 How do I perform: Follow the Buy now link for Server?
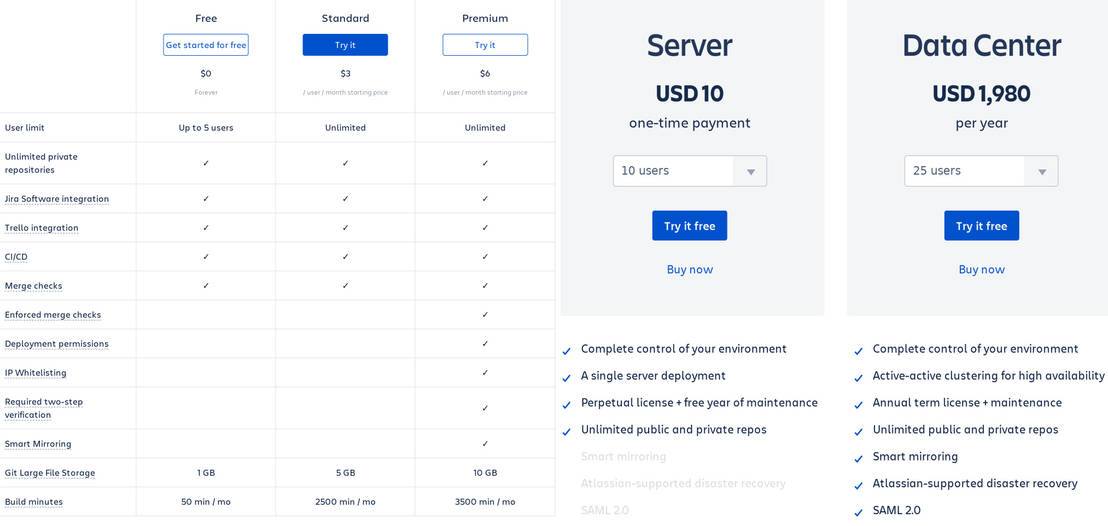coord(690,269)
